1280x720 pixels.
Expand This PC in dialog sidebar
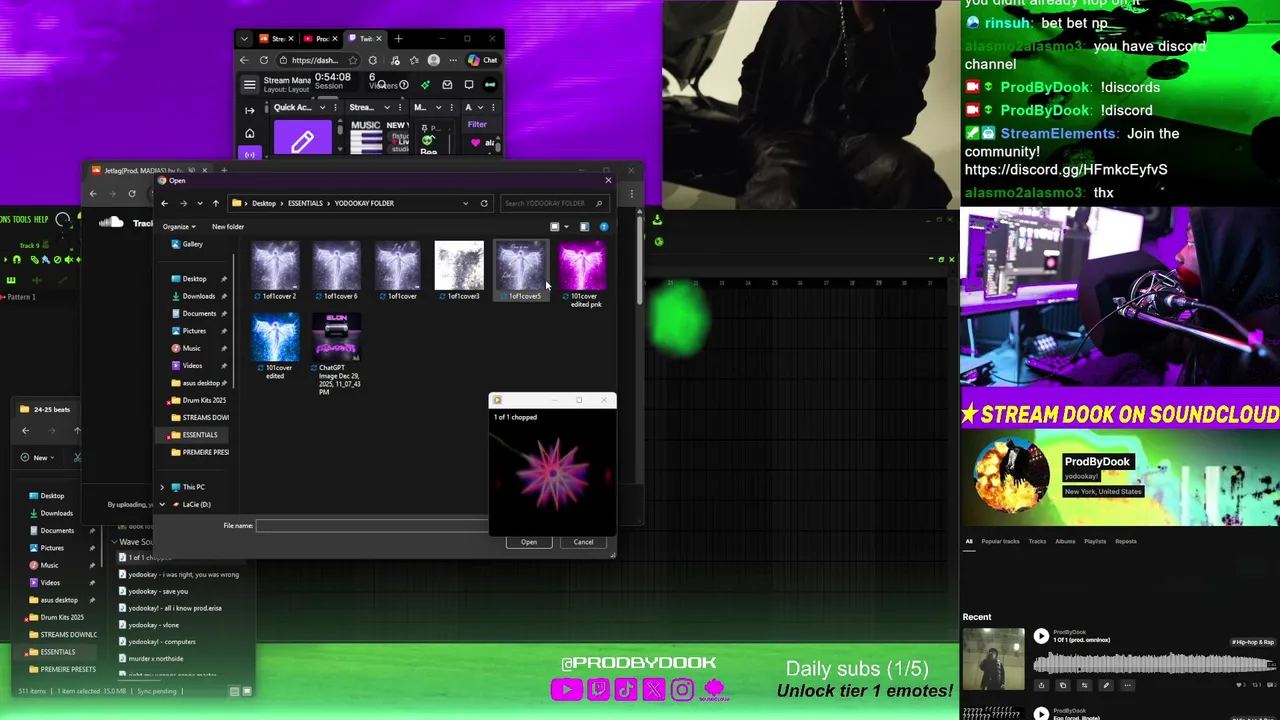pyautogui.click(x=162, y=487)
